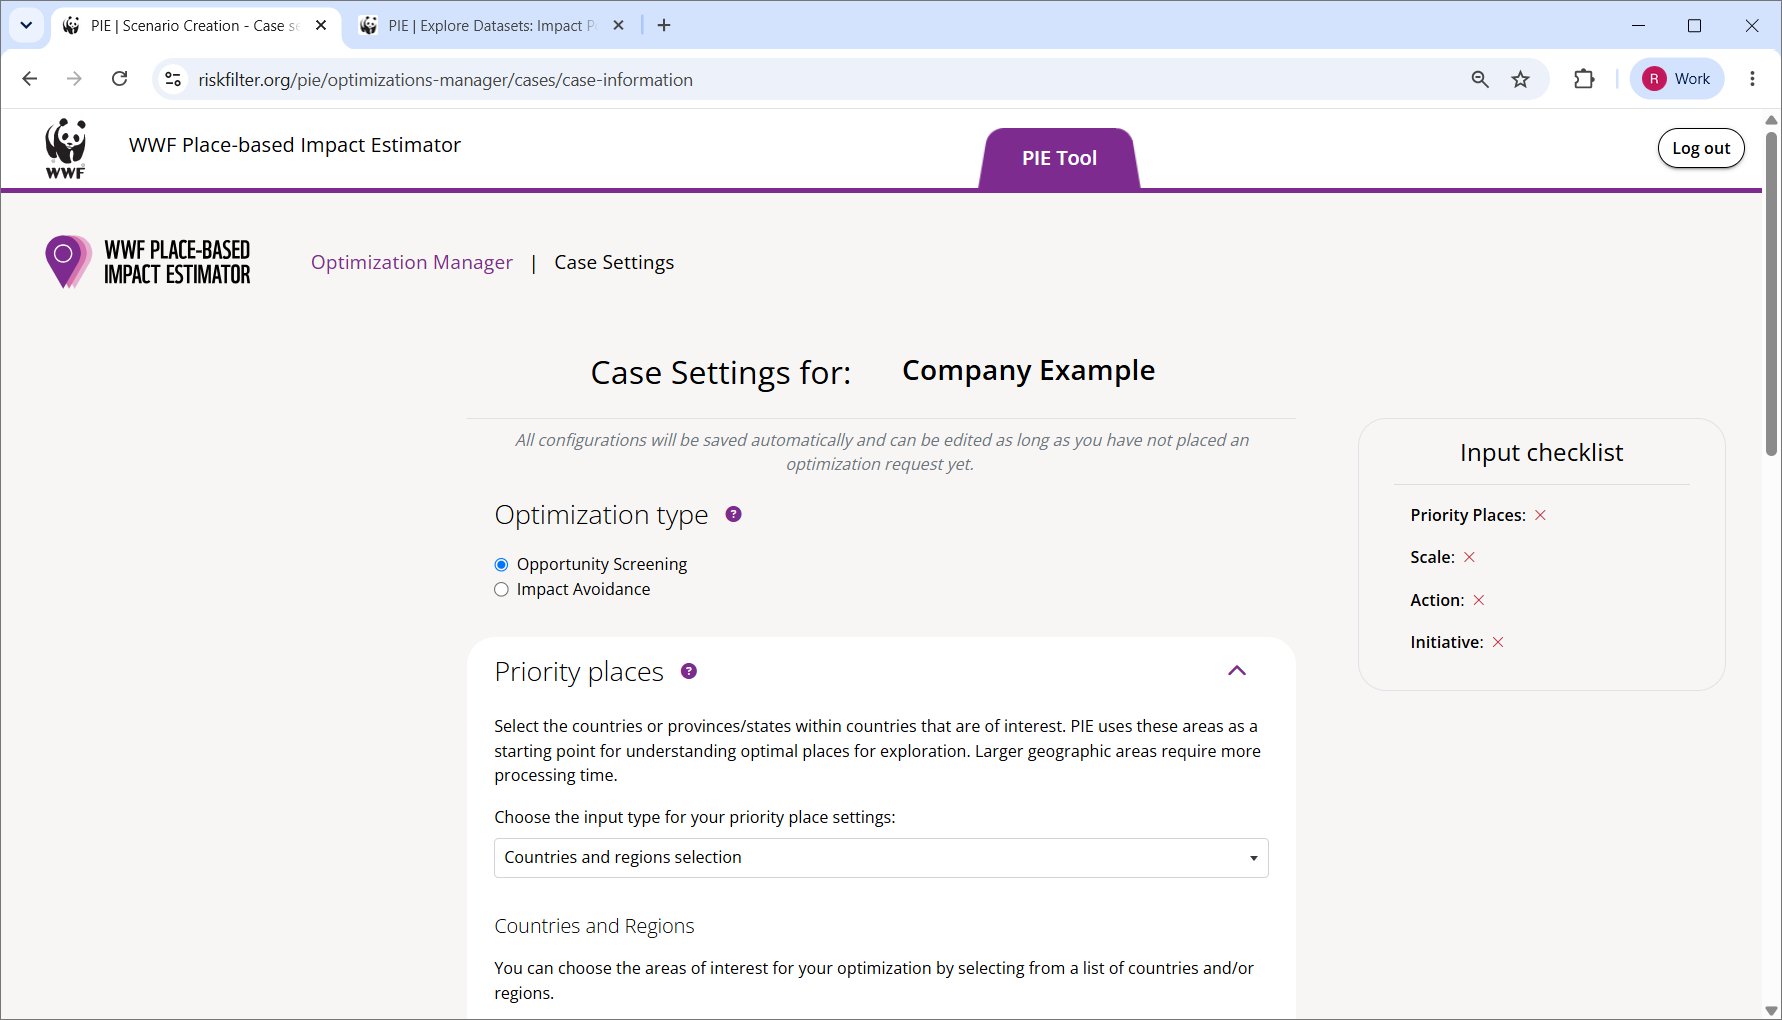Open the PIE Tool tab
Viewport: 1782px width, 1020px height.
tap(1059, 158)
